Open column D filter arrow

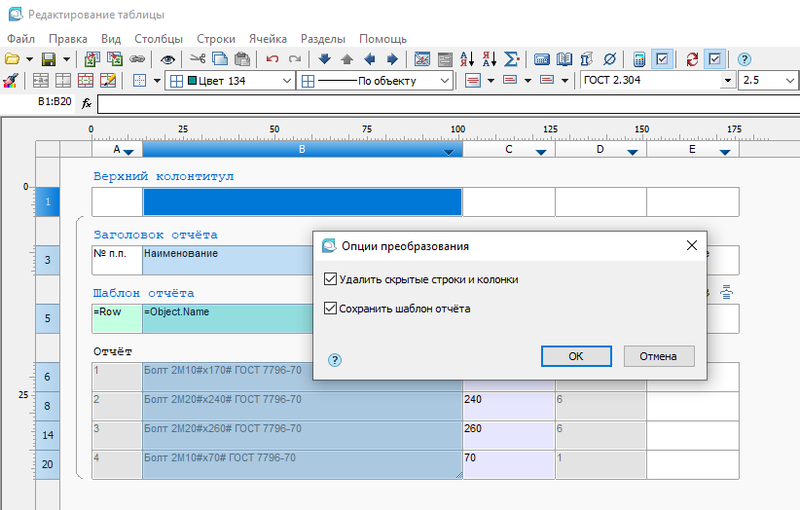point(632,152)
